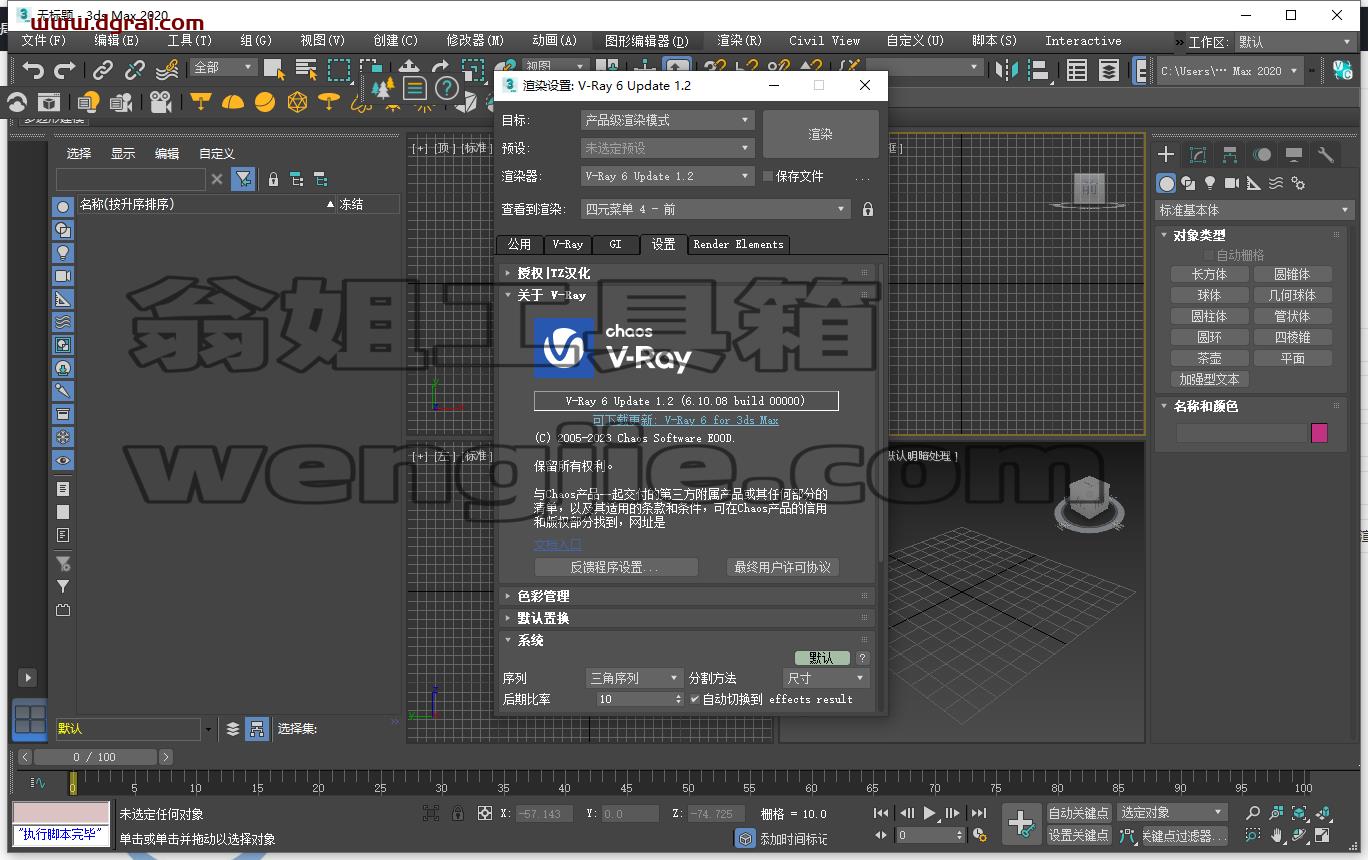Click the Unlink Selection broken chain icon
Image resolution: width=1368 pixels, height=860 pixels.
(x=135, y=70)
